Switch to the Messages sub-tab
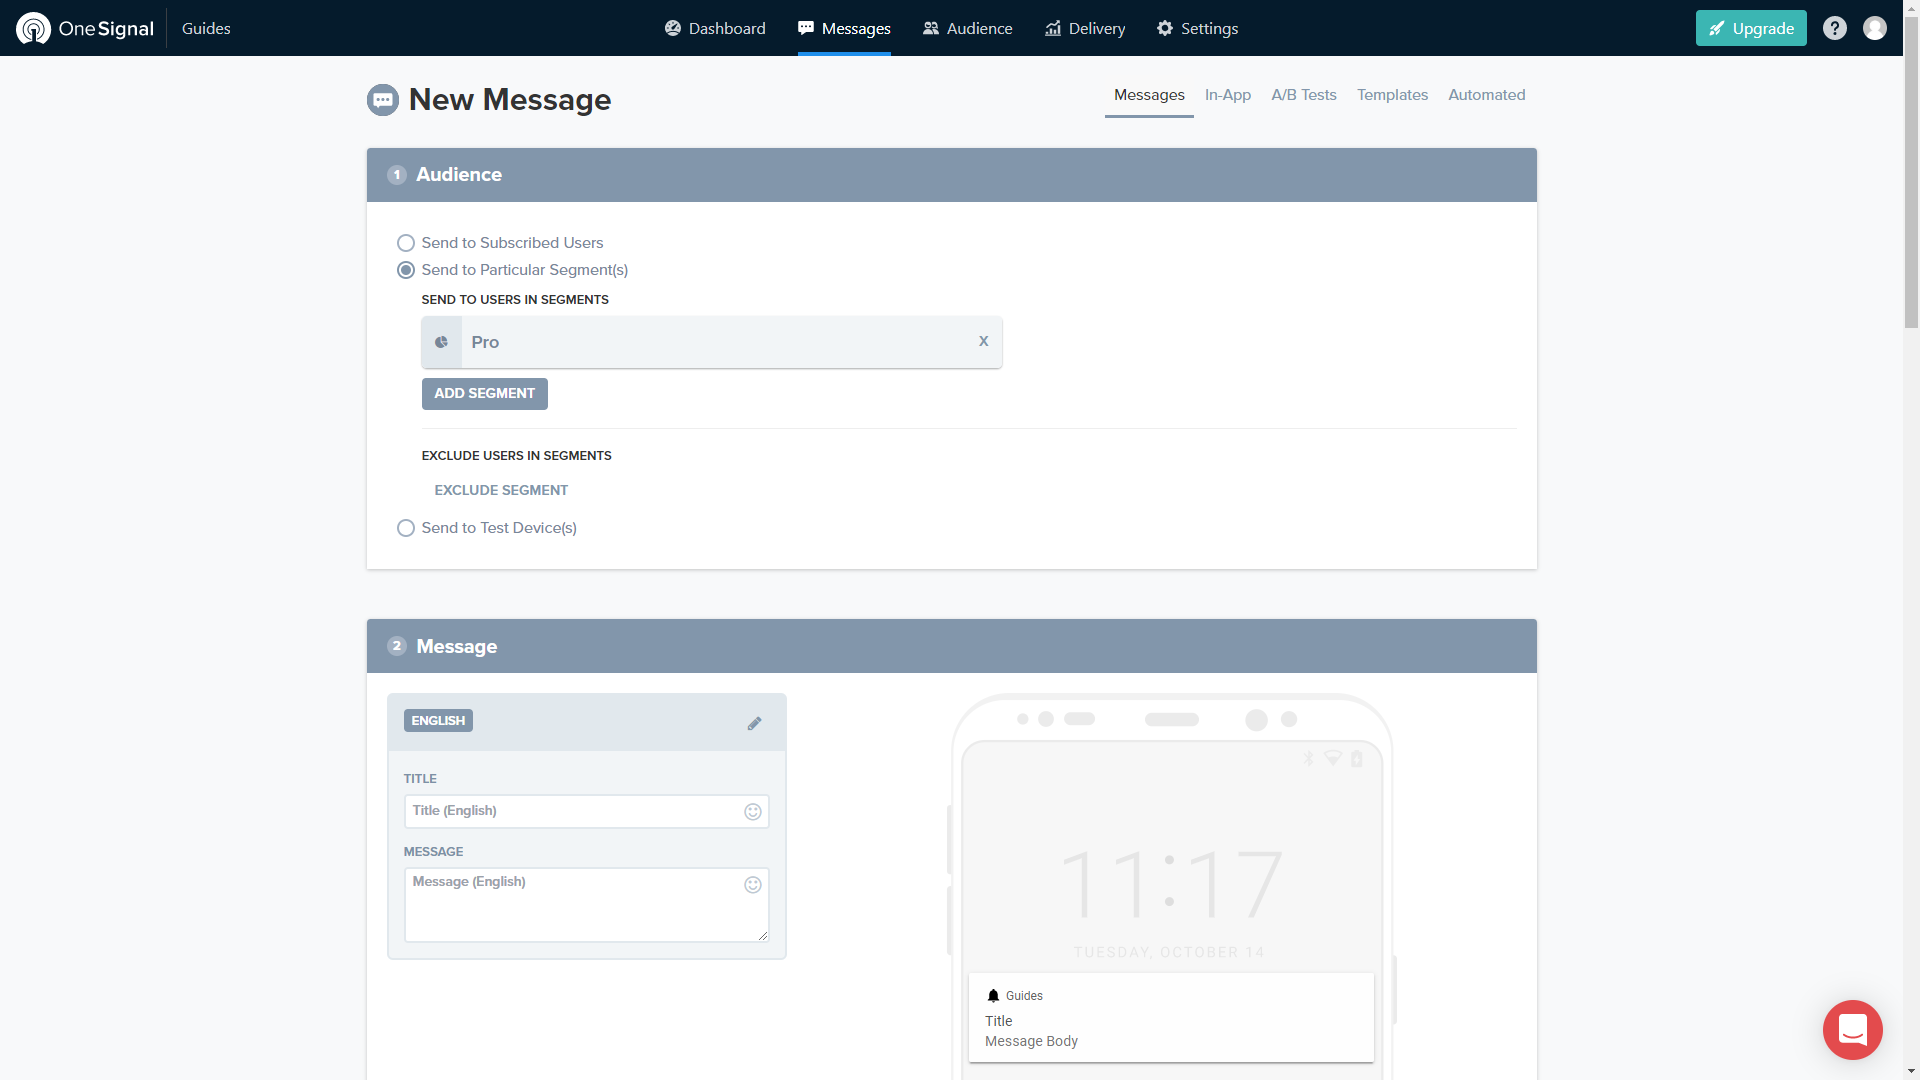The image size is (1920, 1080). click(x=1149, y=95)
